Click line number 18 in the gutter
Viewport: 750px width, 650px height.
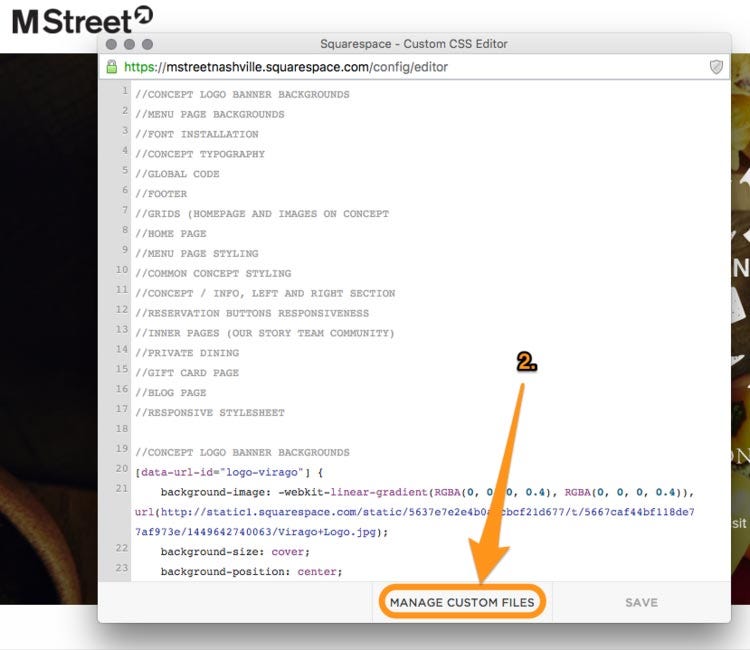pos(121,429)
